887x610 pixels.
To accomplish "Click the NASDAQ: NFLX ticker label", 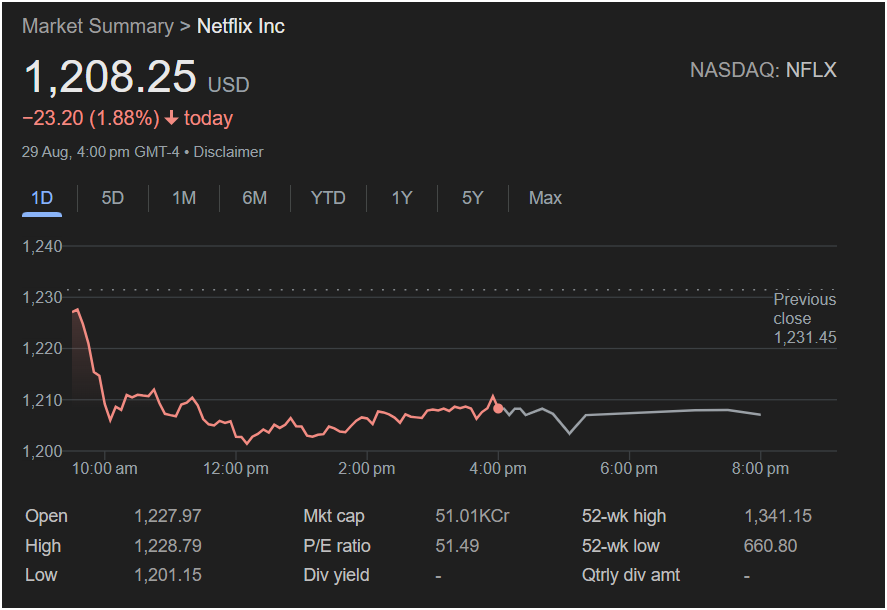I will click(763, 70).
